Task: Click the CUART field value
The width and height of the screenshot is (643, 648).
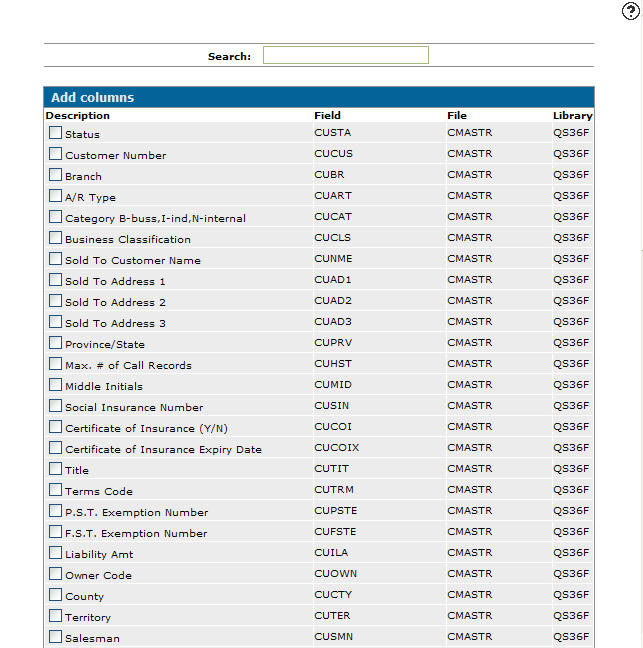Action: click(x=333, y=195)
